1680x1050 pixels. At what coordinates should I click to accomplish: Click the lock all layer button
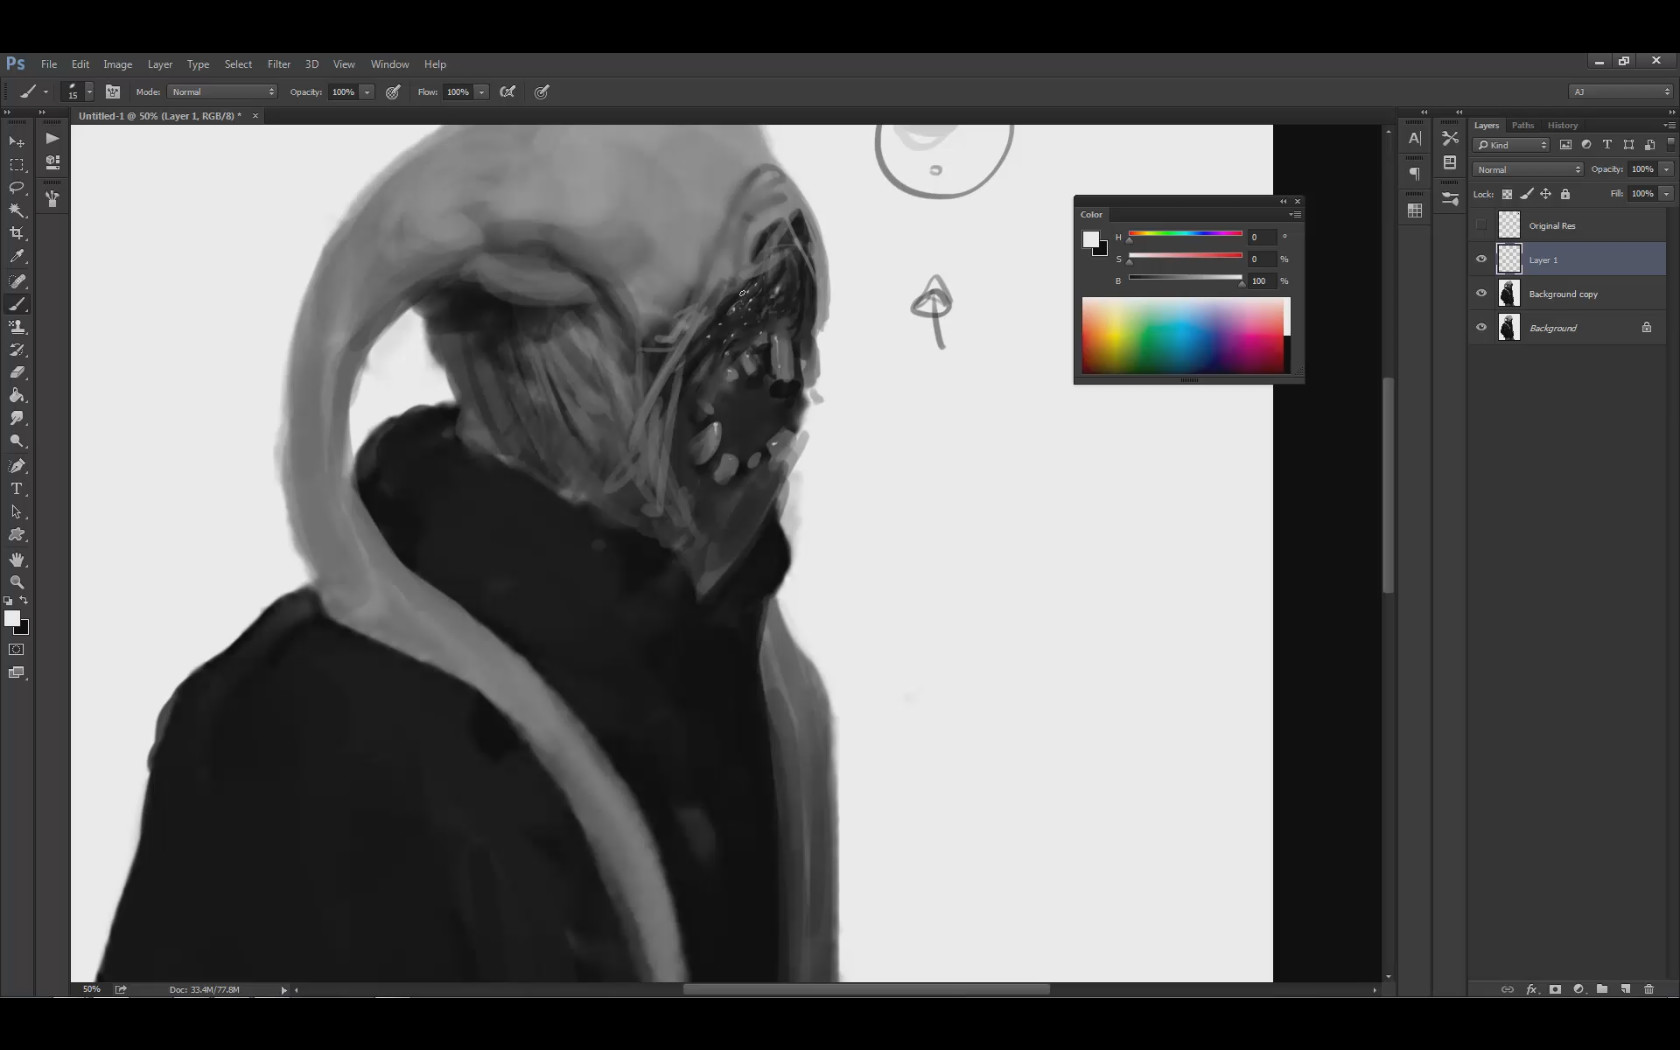tap(1565, 194)
